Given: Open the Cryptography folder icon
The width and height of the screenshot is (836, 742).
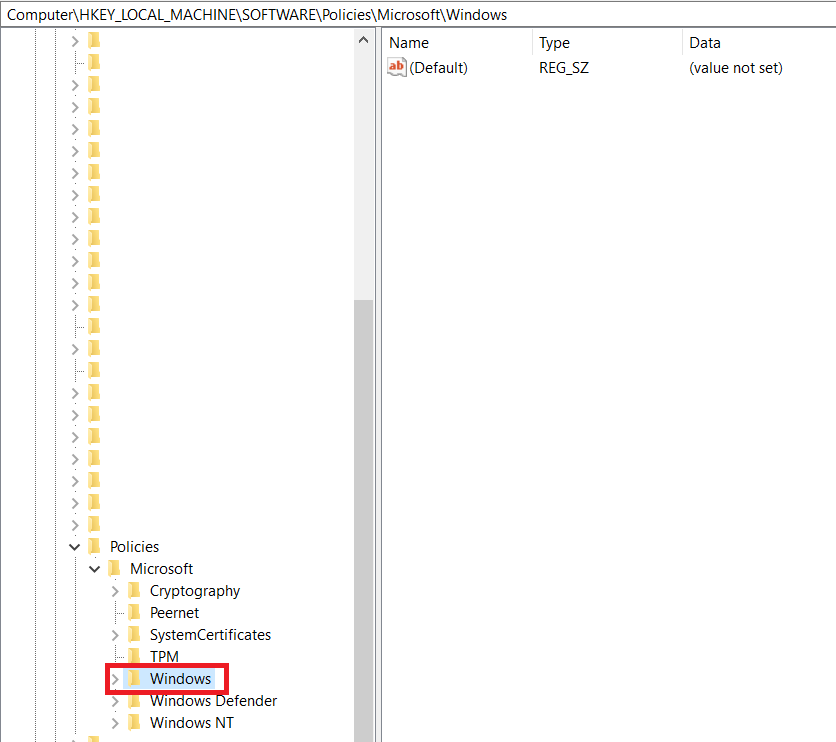Looking at the screenshot, I should tap(135, 590).
